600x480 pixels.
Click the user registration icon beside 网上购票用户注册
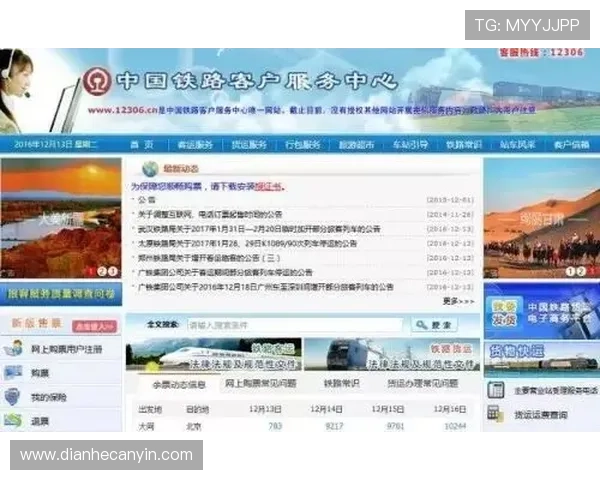click(x=13, y=349)
